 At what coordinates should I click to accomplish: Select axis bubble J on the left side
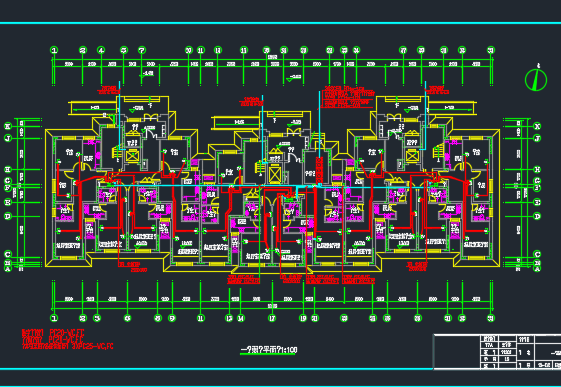click(x=8, y=138)
